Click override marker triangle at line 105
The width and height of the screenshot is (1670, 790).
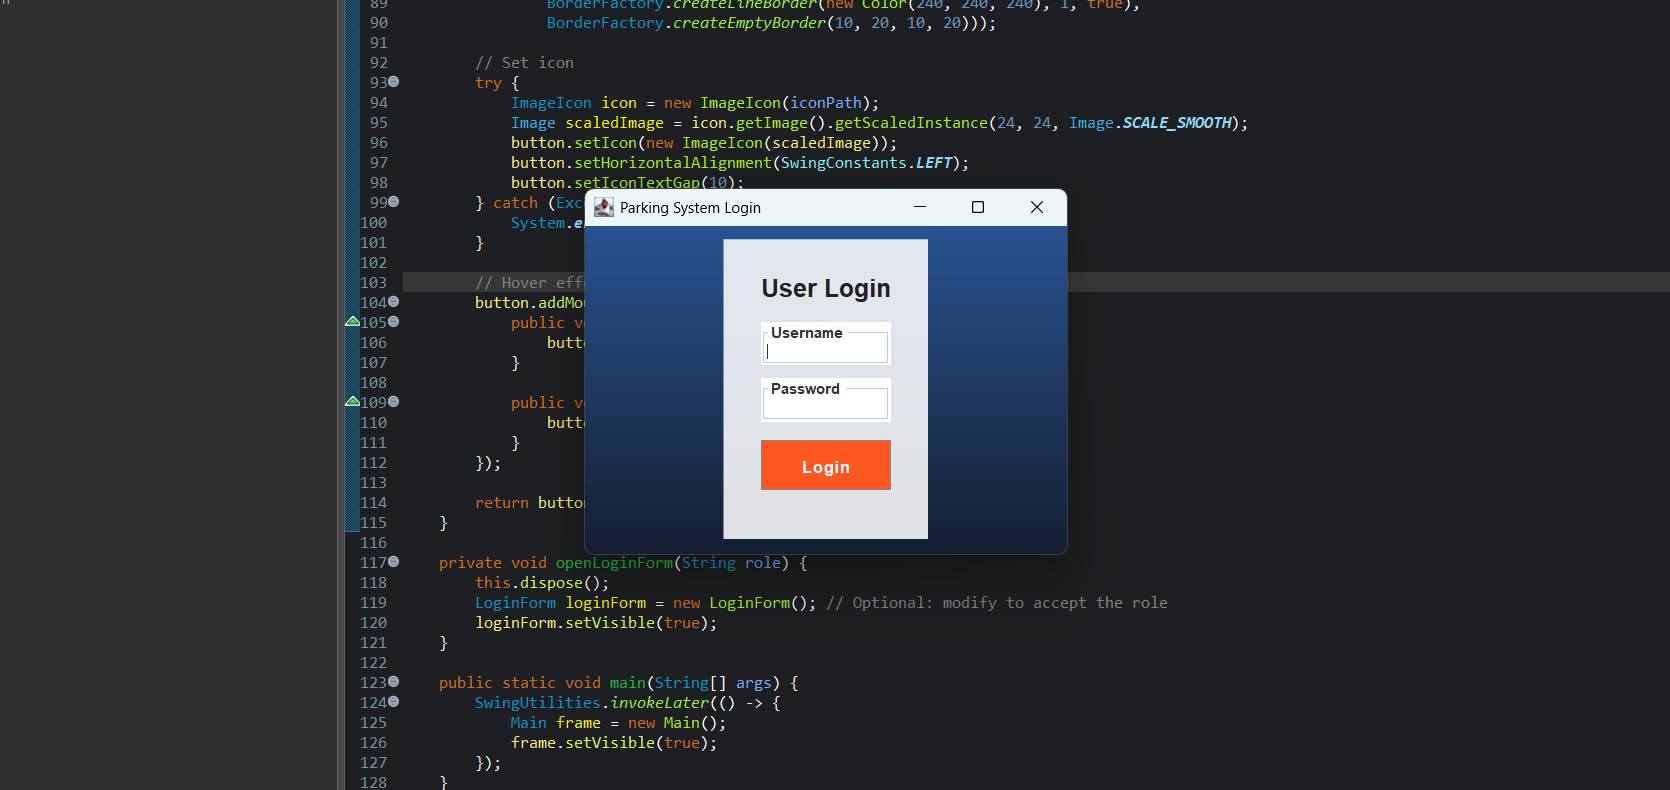(352, 322)
